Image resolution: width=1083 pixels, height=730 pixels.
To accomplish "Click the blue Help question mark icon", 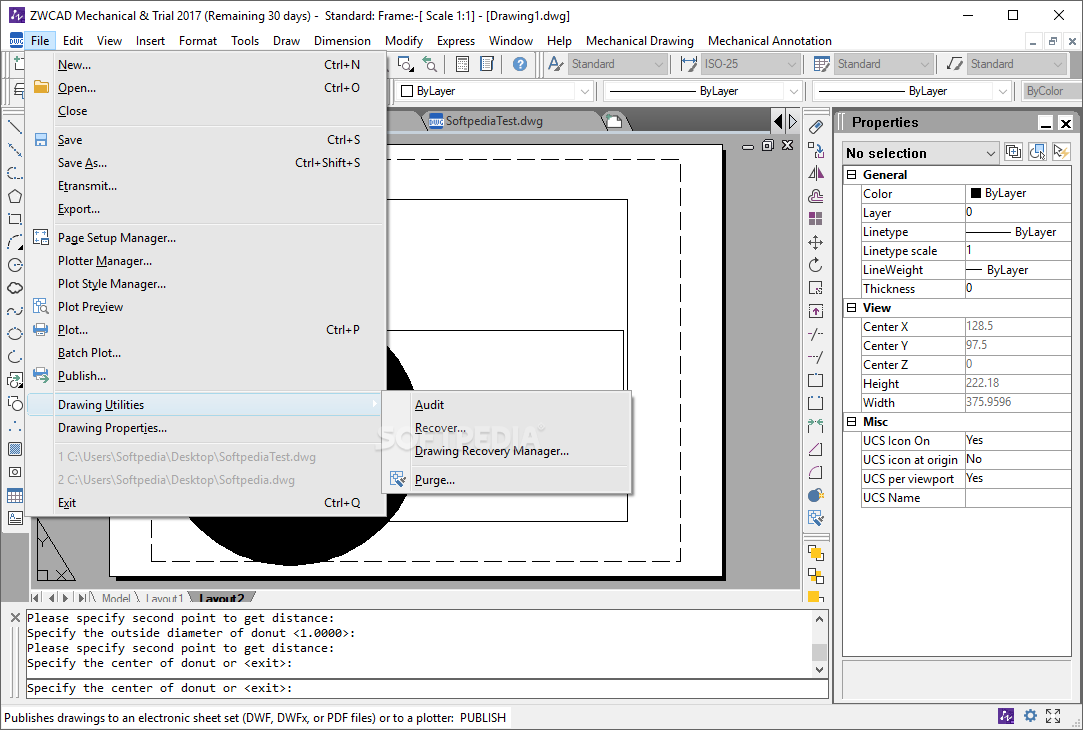I will [x=520, y=64].
